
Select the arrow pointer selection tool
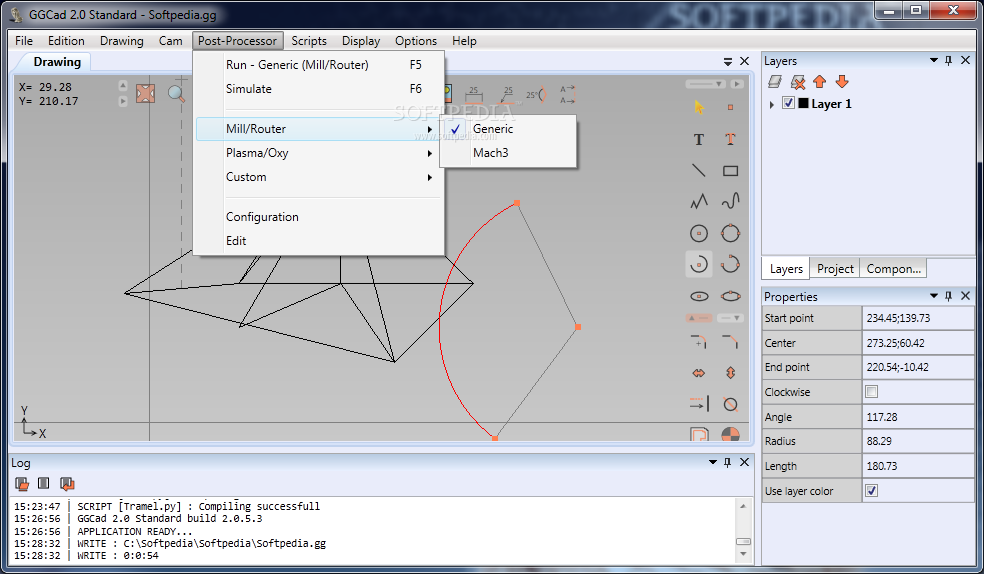(699, 107)
